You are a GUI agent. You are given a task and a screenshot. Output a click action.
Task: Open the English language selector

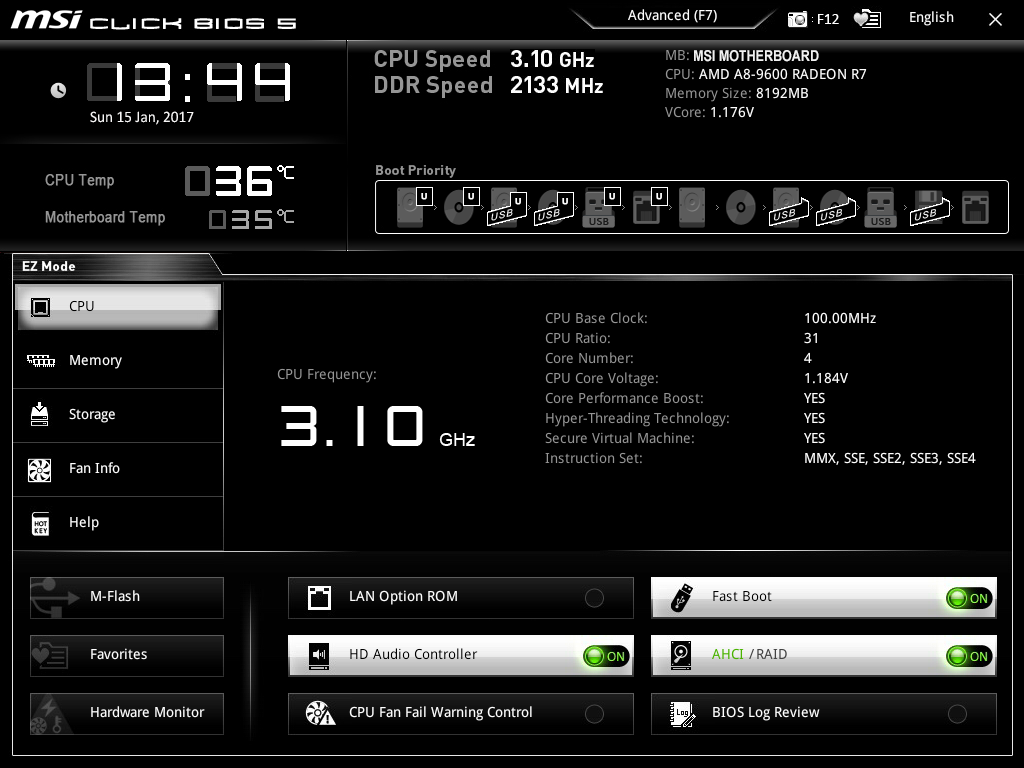(x=930, y=17)
